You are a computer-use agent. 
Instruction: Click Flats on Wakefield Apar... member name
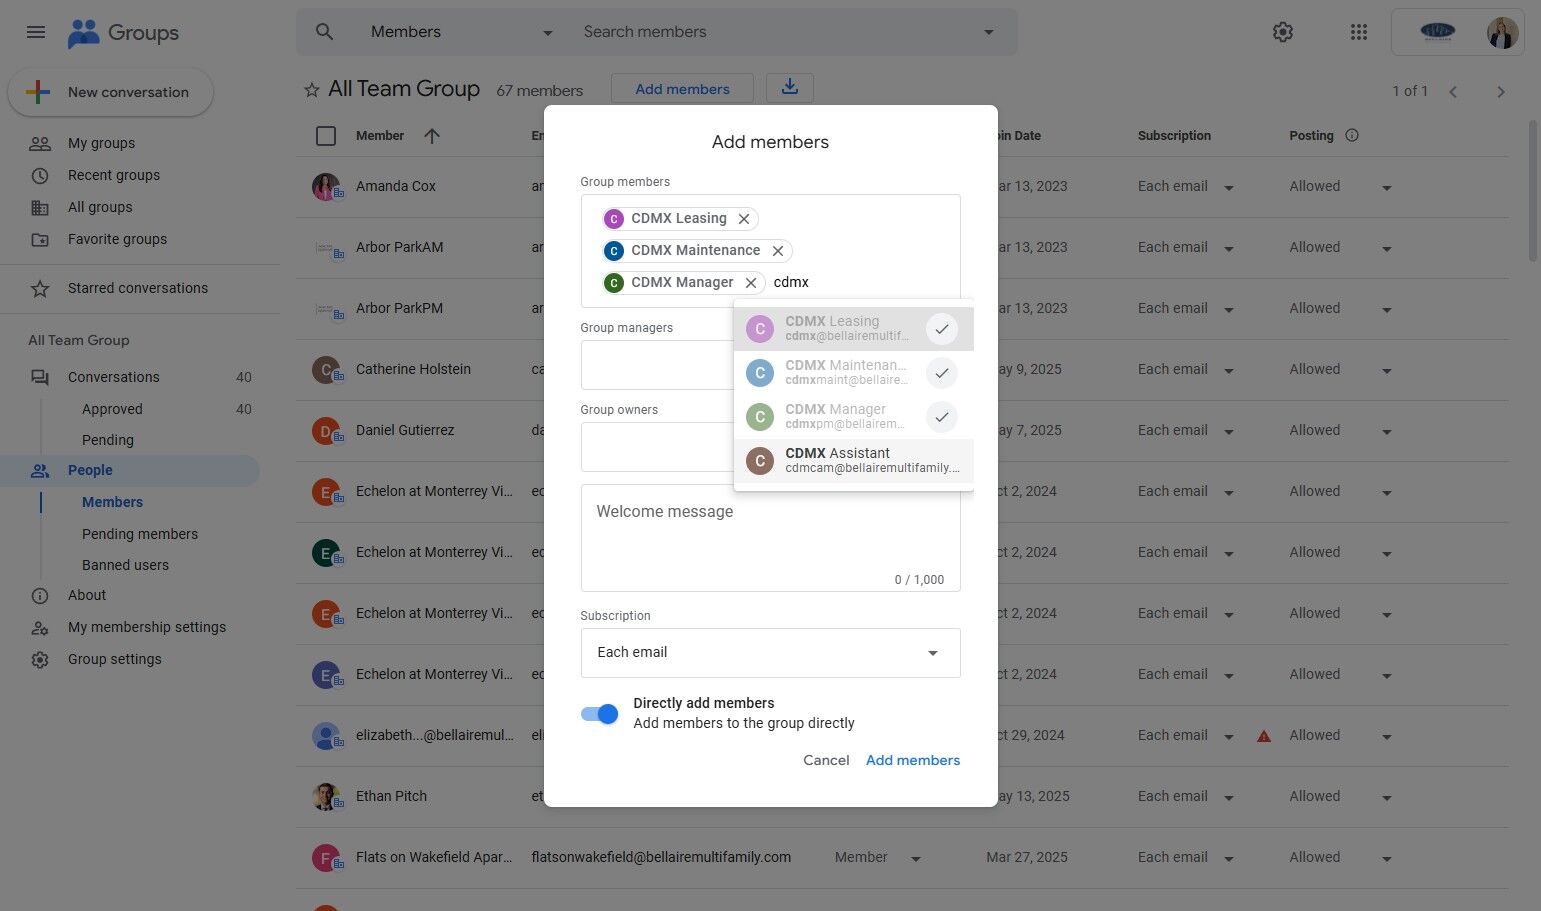[434, 857]
